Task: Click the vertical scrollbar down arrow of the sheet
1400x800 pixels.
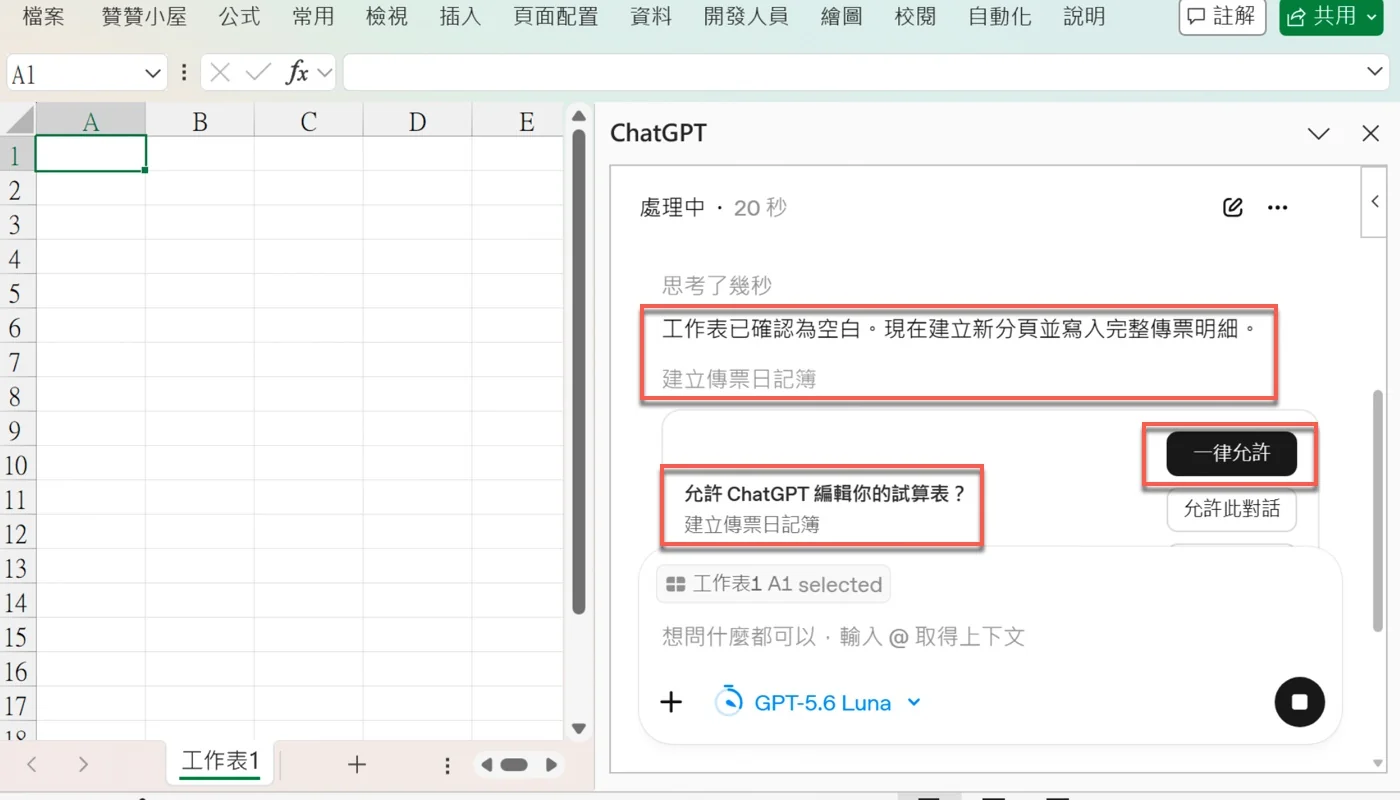Action: click(x=578, y=728)
